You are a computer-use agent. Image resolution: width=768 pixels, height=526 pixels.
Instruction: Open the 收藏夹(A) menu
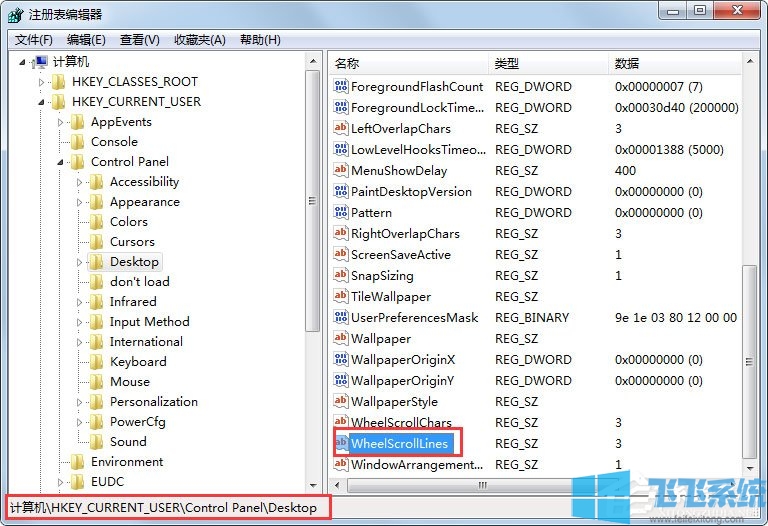pyautogui.click(x=200, y=40)
